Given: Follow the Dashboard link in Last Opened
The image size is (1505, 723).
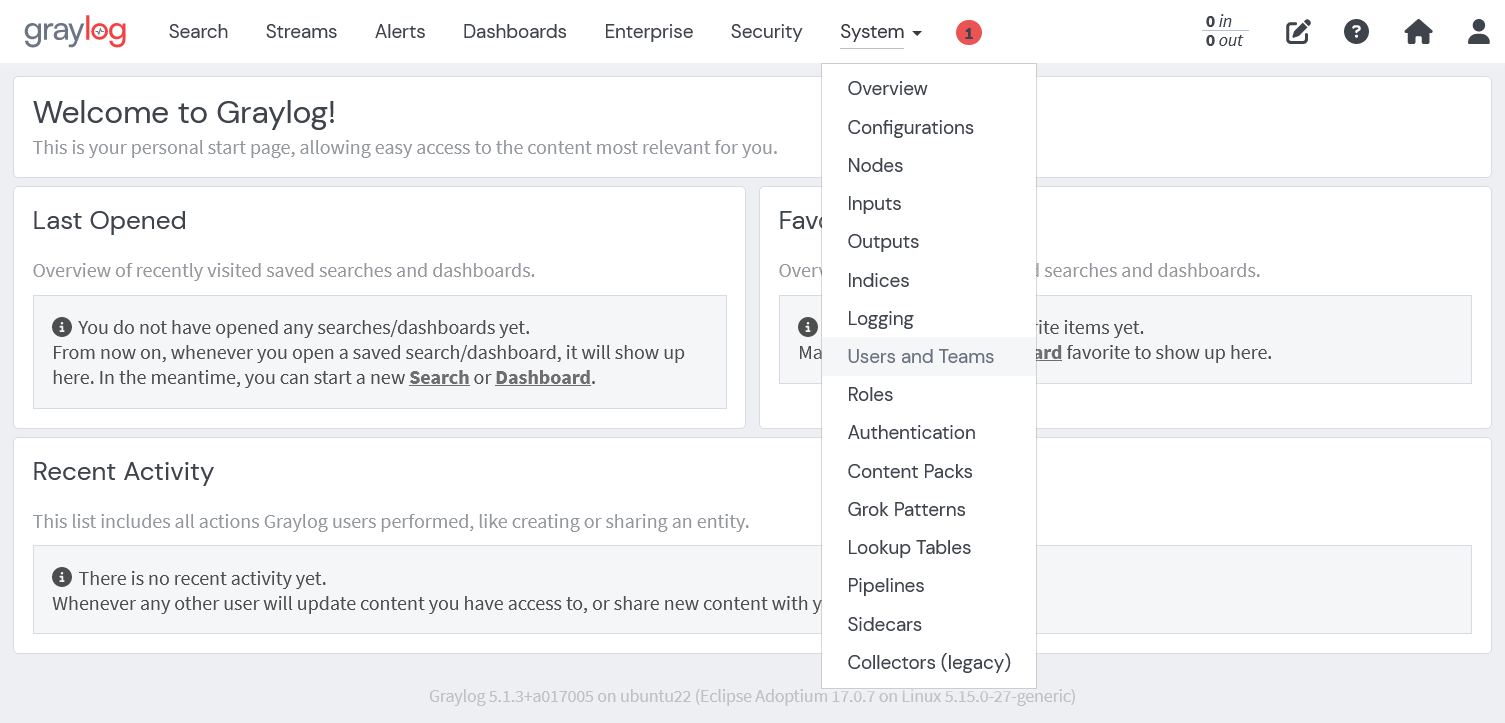Looking at the screenshot, I should (543, 378).
